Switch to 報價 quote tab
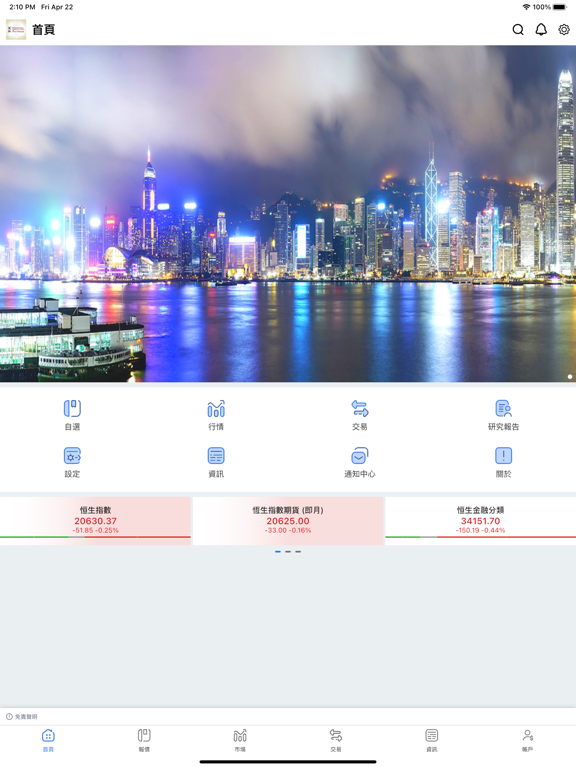This screenshot has width=576, height=768. [144, 740]
